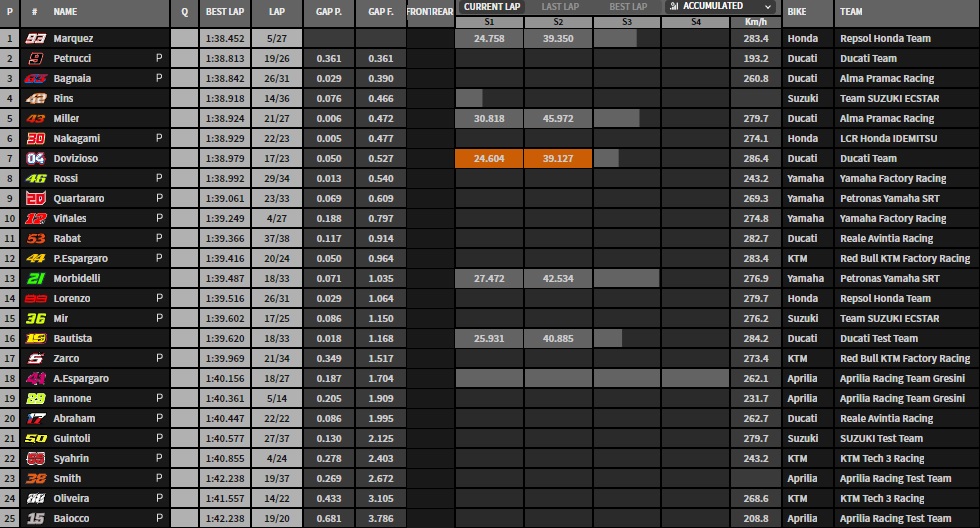Viewport: 980px width, 528px height.
Task: Click Petrucci's pit indicator P
Action: point(159,58)
